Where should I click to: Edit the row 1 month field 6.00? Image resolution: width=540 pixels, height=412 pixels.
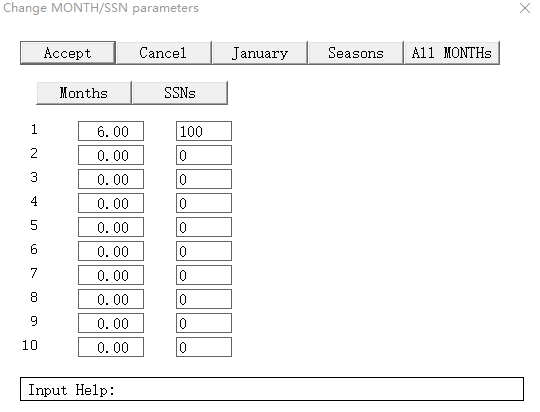[111, 131]
